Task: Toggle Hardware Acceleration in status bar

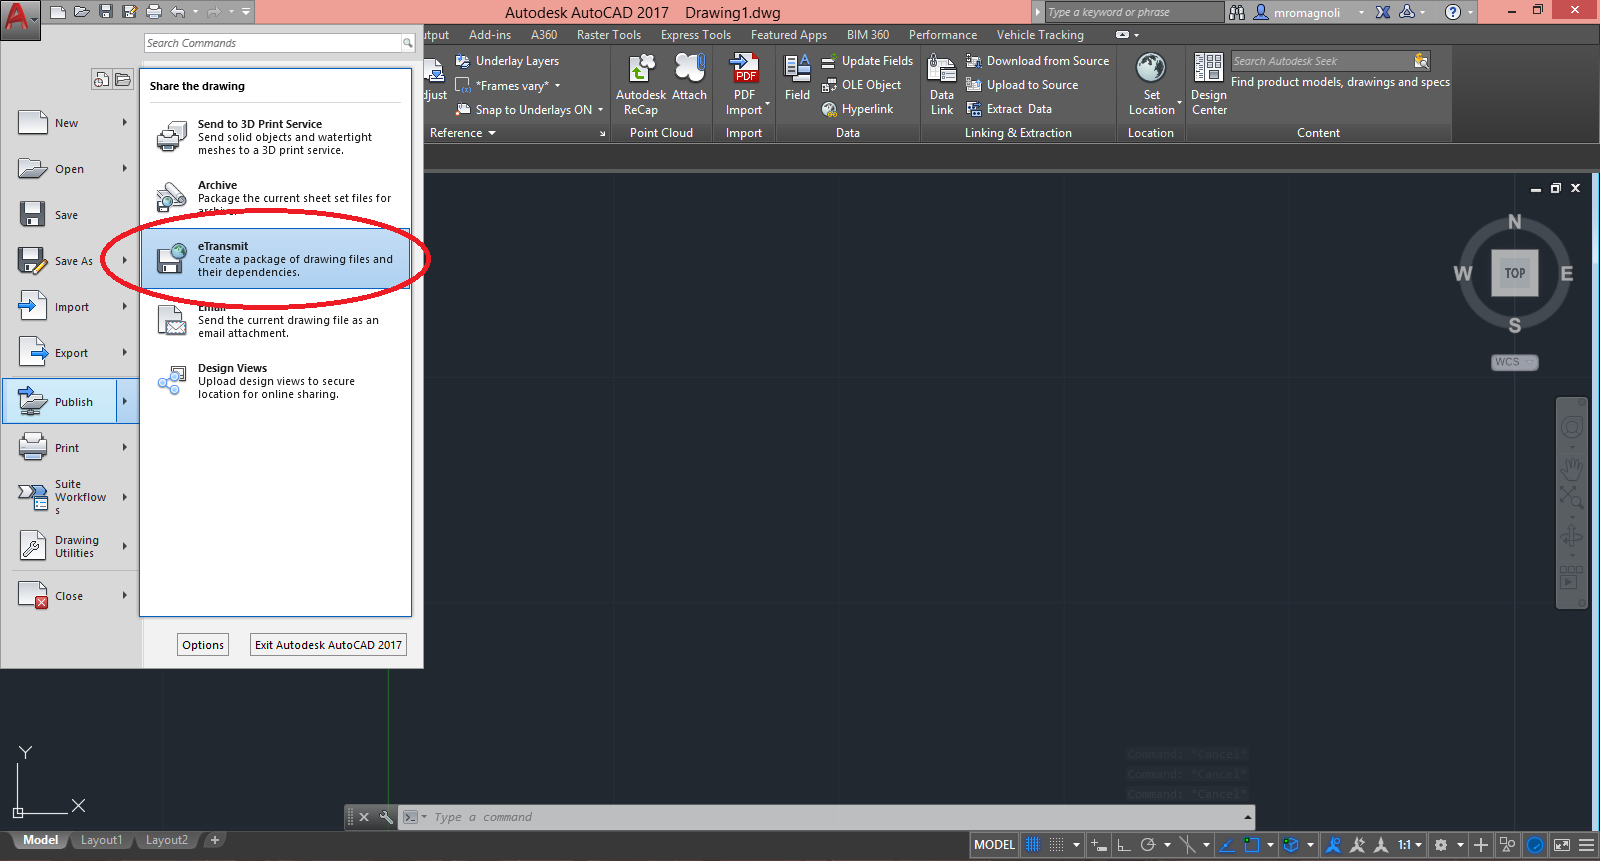Action: (1535, 845)
